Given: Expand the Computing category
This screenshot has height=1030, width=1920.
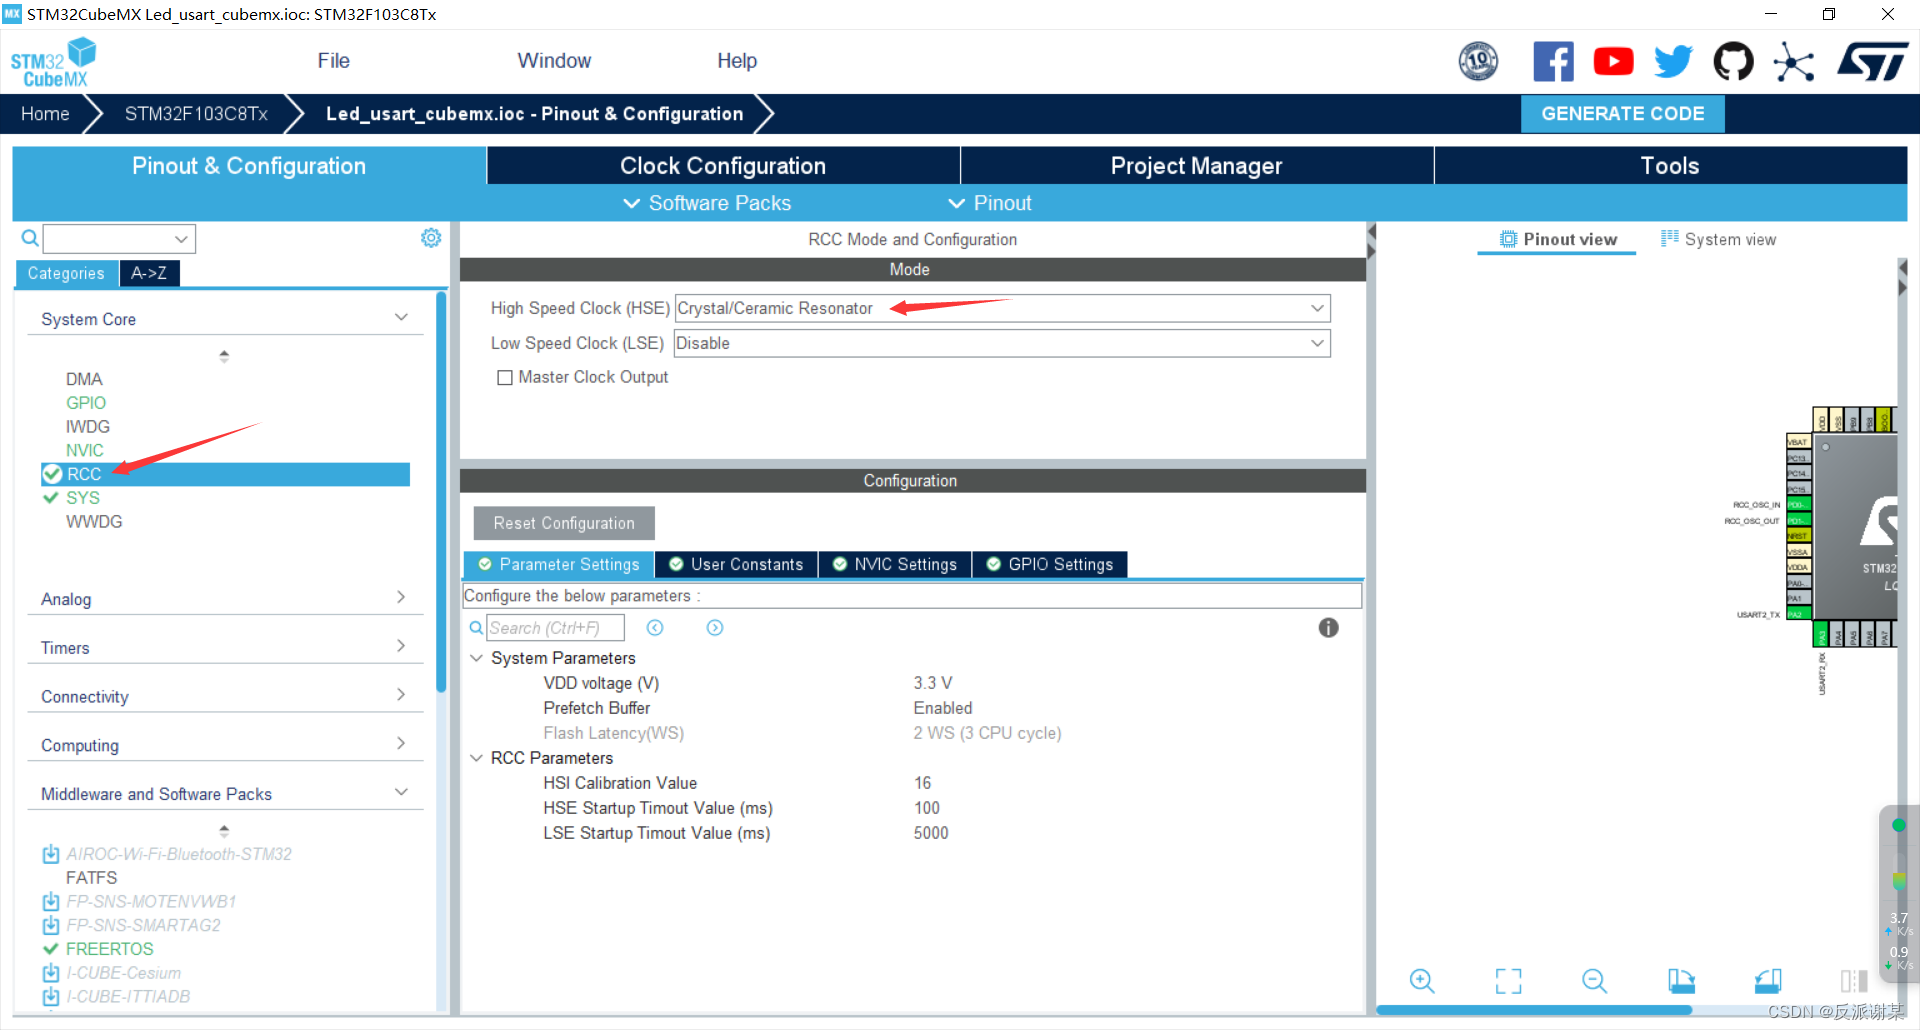Looking at the screenshot, I should pos(401,743).
